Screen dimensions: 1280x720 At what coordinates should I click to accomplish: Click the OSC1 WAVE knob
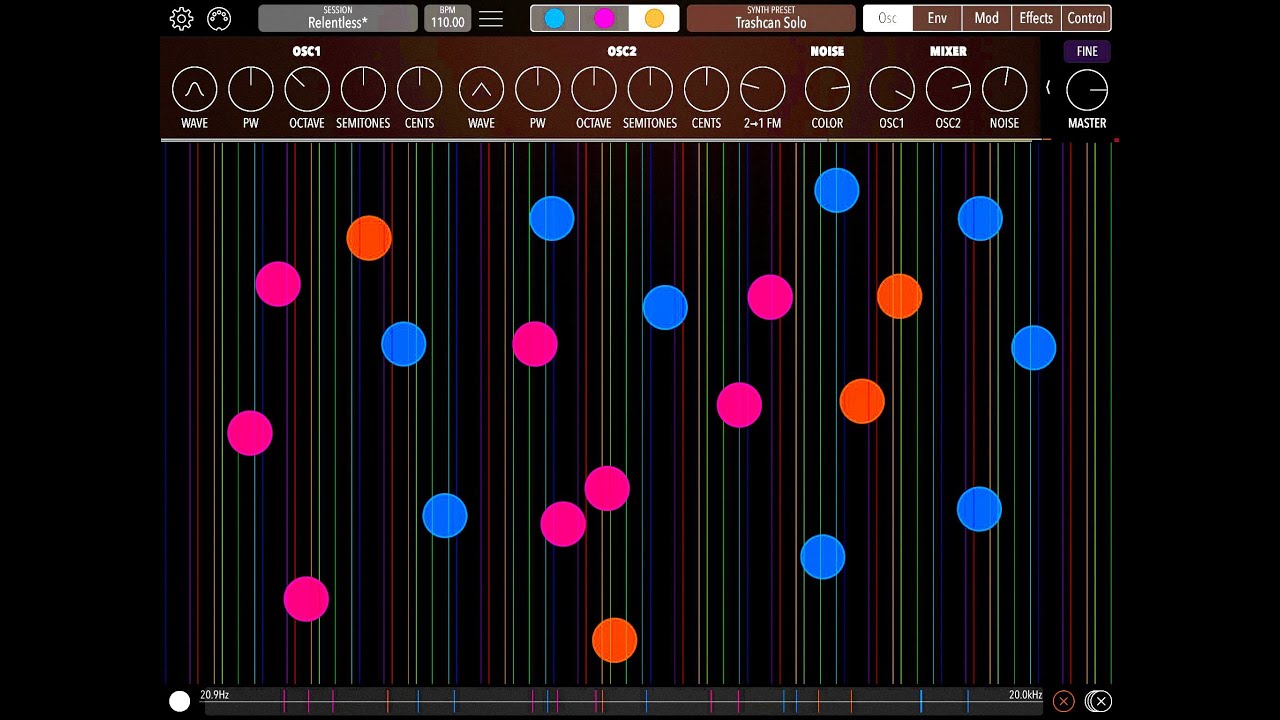click(194, 90)
